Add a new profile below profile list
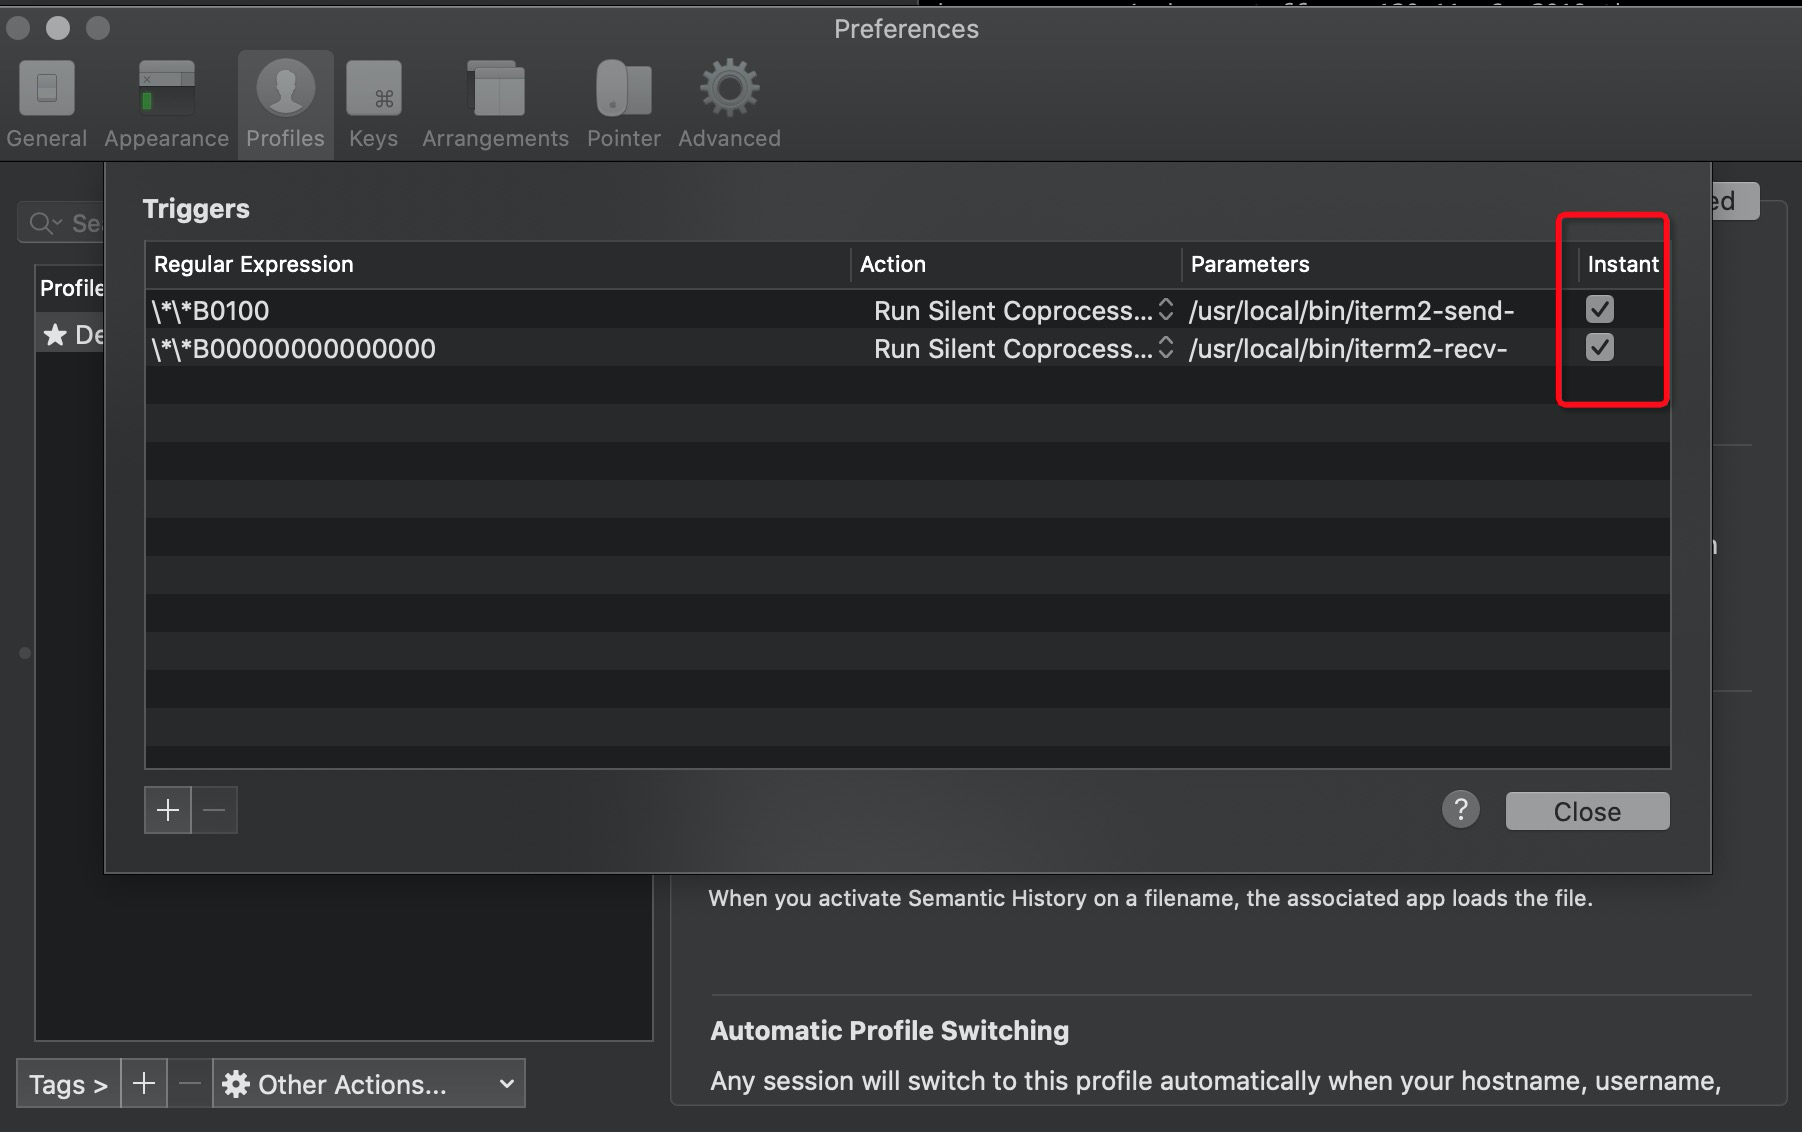Screen dimensions: 1802x1132 144,1084
